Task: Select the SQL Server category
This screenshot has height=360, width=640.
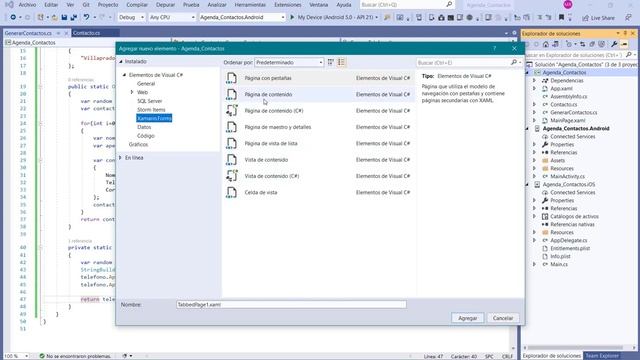Action: (149, 101)
